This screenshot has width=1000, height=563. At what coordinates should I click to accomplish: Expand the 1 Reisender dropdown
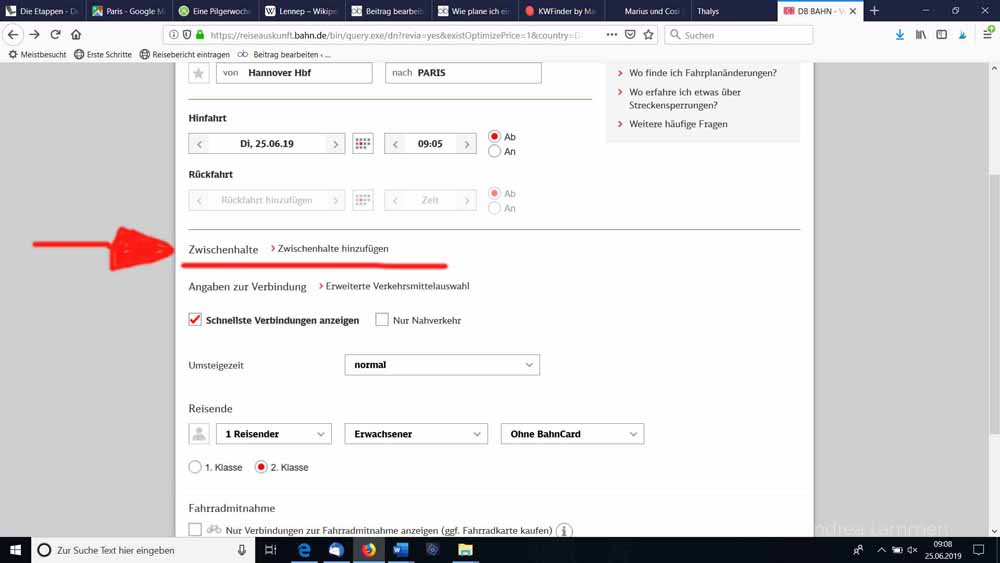274,434
